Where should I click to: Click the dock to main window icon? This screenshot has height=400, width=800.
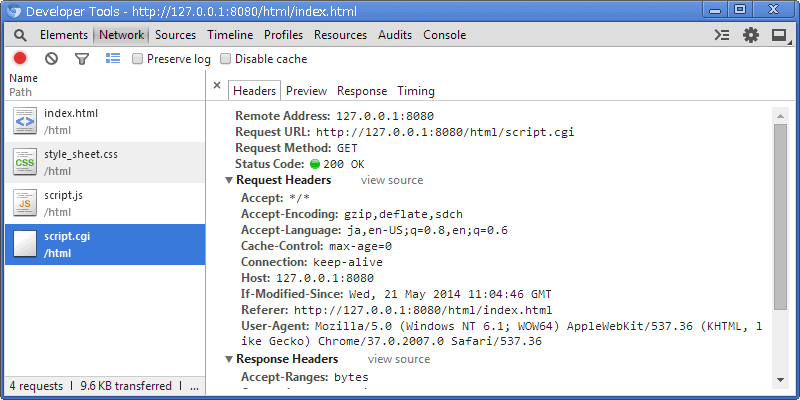[x=779, y=35]
